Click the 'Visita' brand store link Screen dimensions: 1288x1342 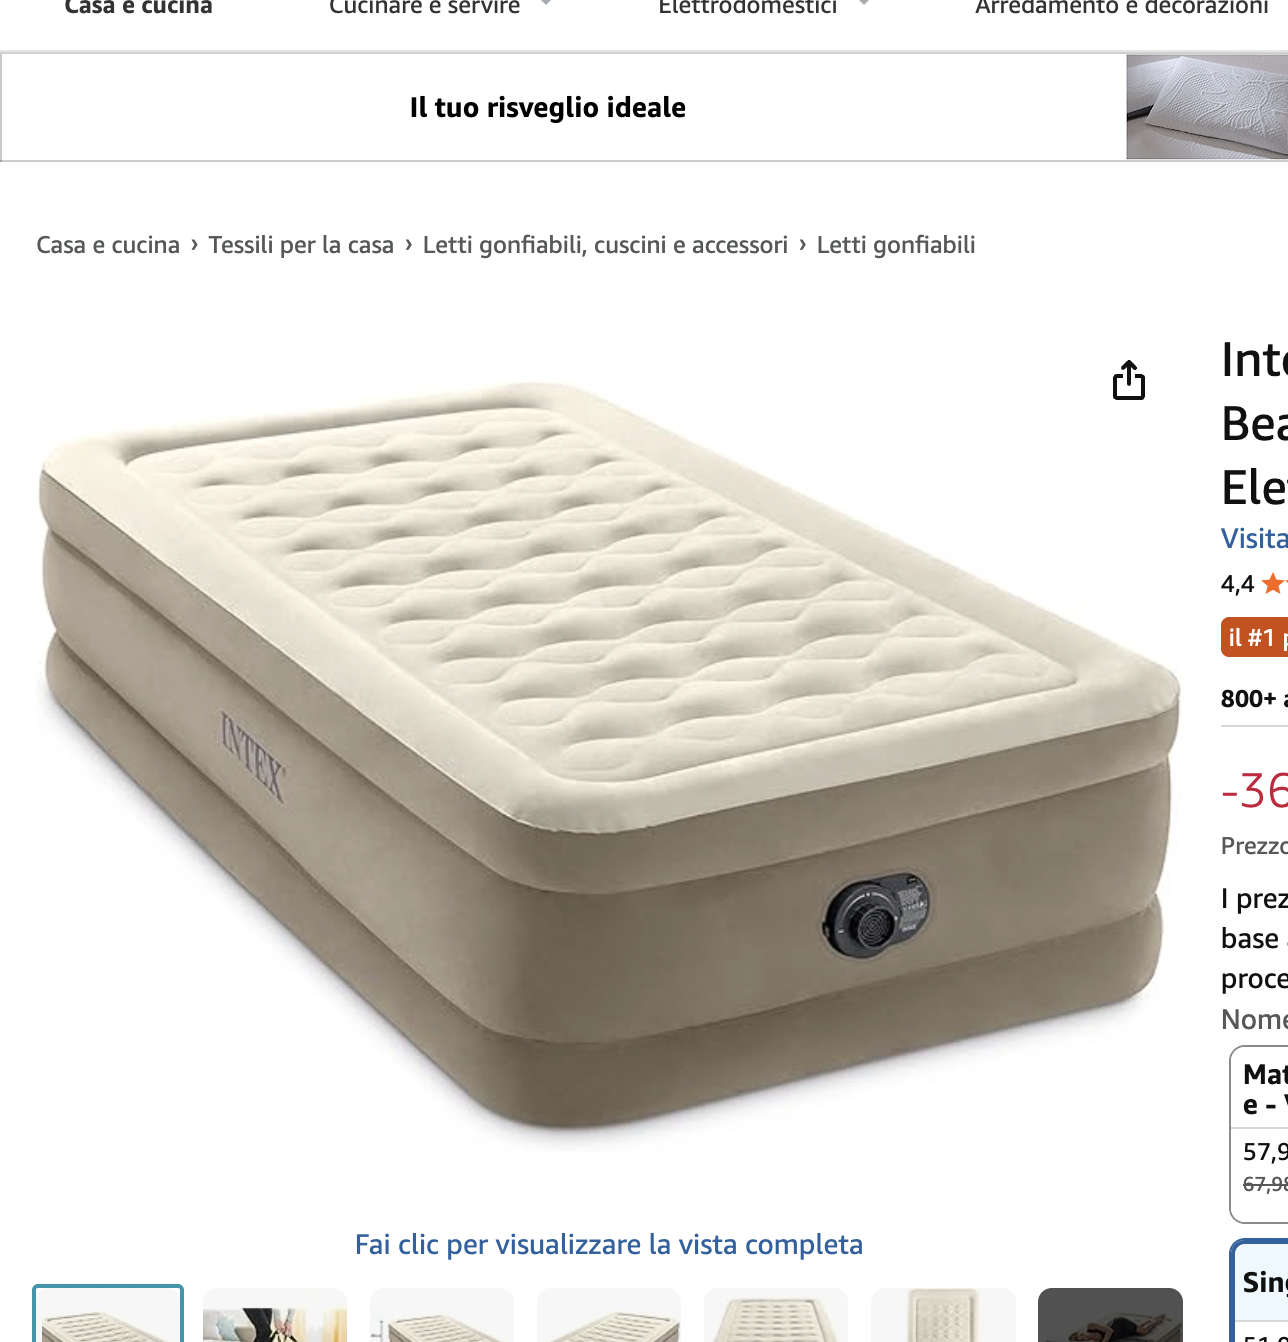click(x=1254, y=538)
